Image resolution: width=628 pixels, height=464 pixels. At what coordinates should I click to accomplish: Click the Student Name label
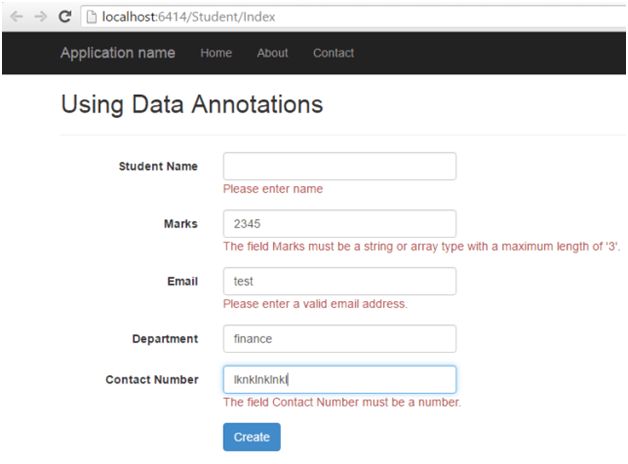pos(158,166)
